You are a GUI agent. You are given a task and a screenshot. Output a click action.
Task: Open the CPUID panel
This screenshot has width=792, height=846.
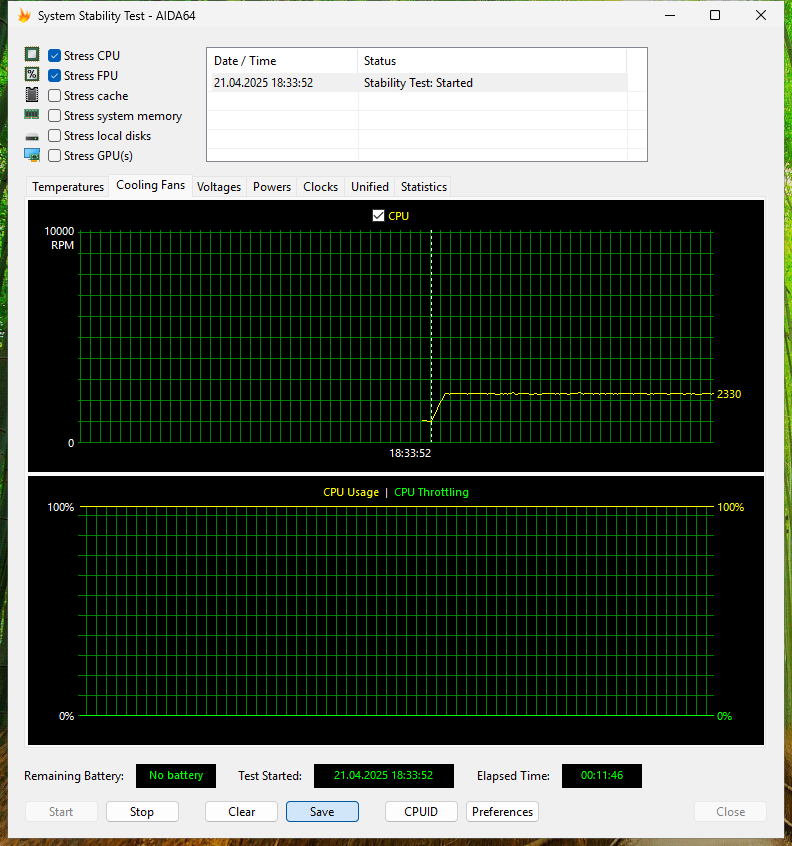(421, 811)
